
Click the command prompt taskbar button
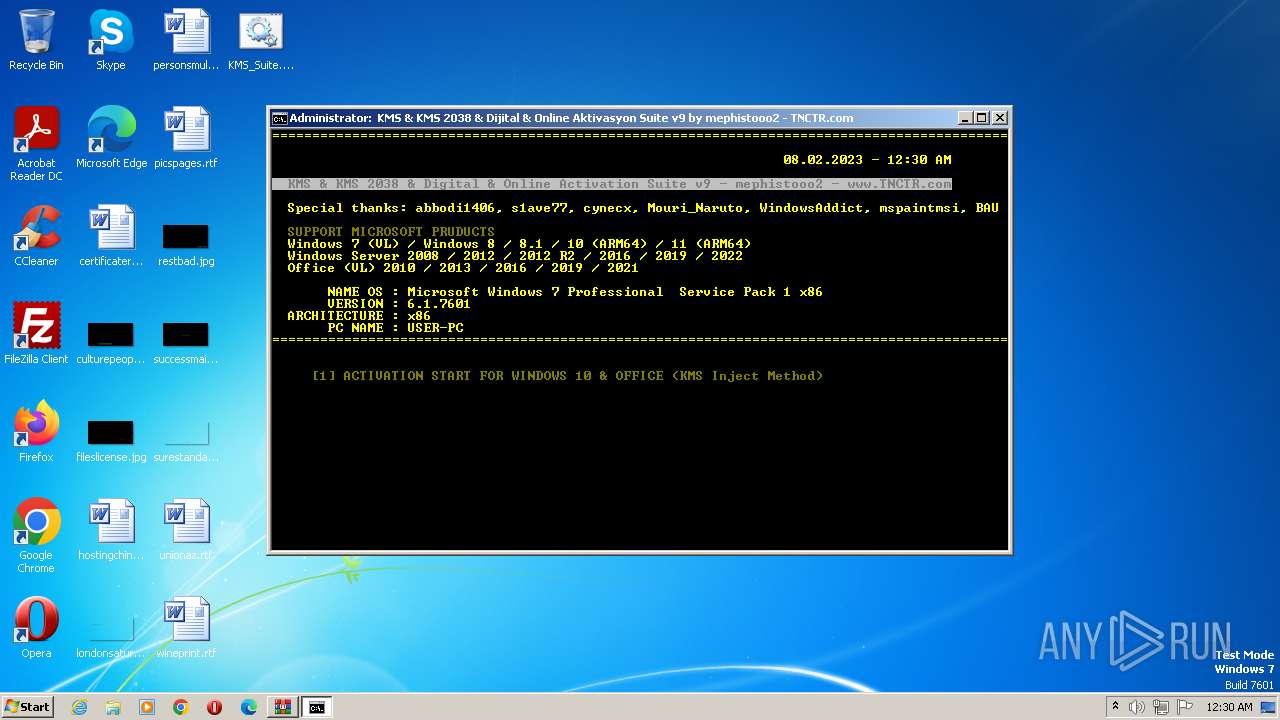(x=317, y=707)
